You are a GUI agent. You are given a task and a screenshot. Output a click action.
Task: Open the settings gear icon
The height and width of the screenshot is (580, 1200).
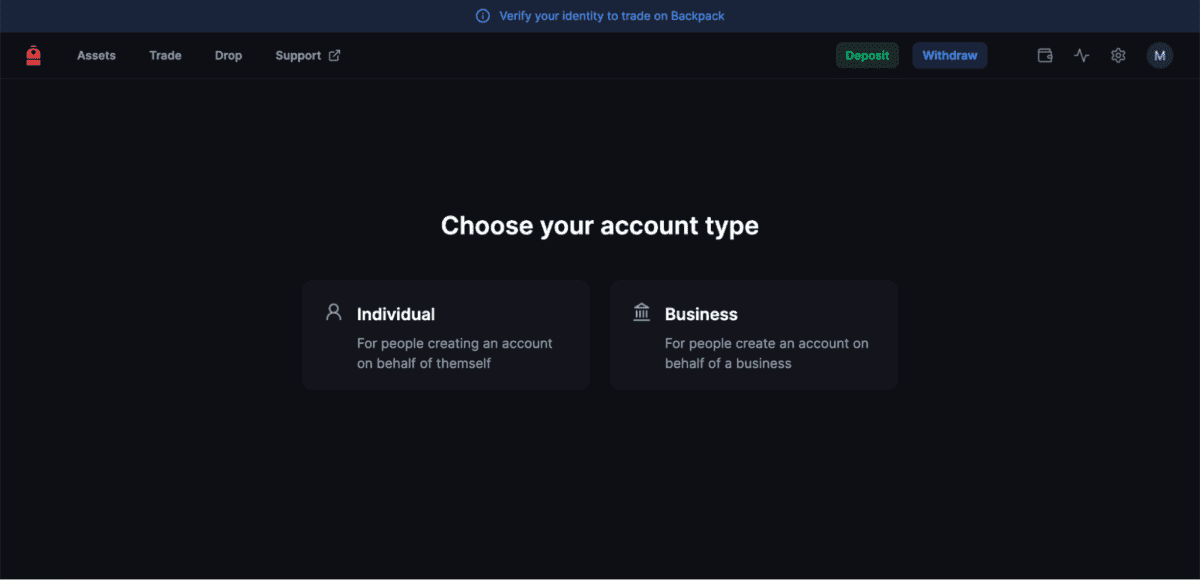pos(1118,56)
